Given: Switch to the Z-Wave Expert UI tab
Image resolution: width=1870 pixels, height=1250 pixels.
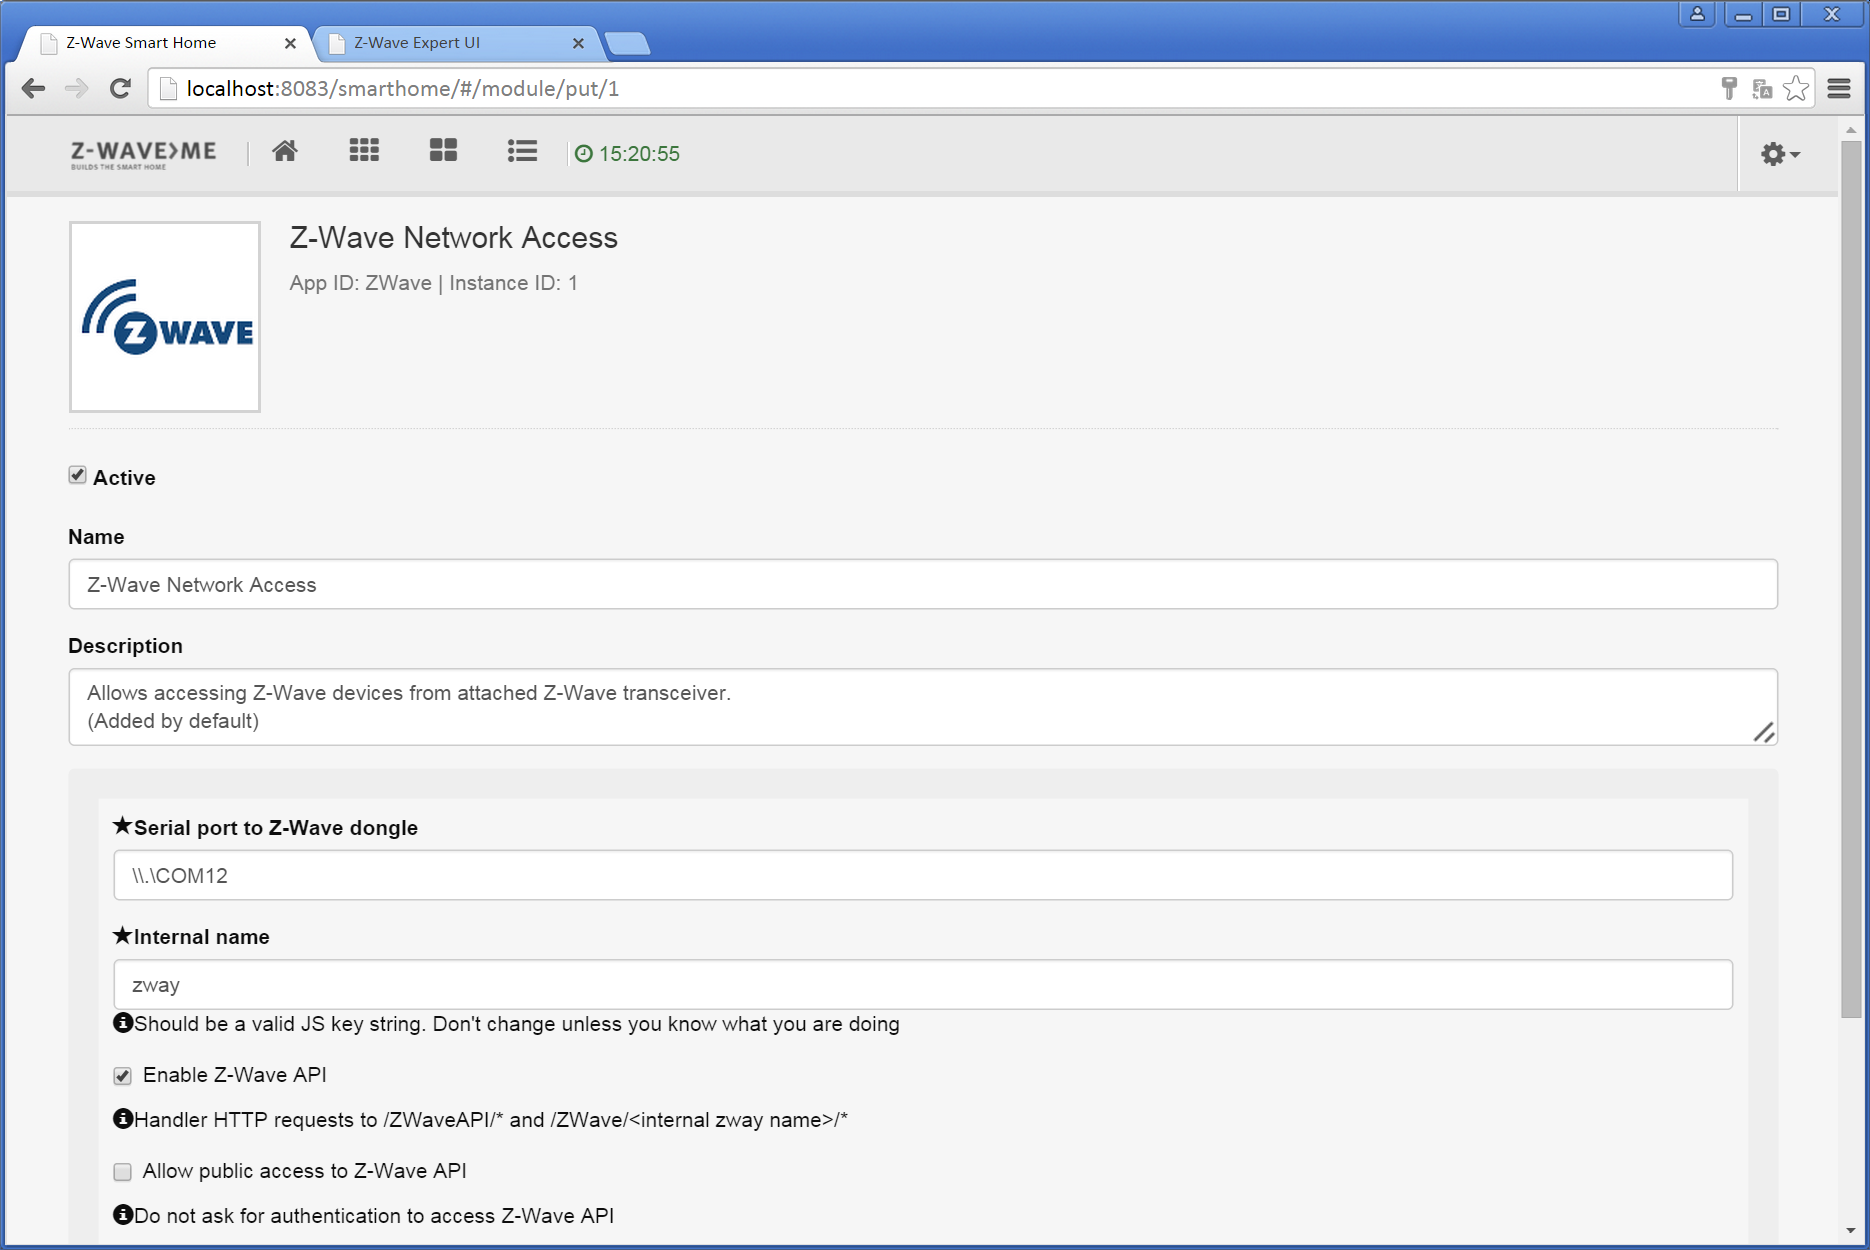Looking at the screenshot, I should pos(455,43).
